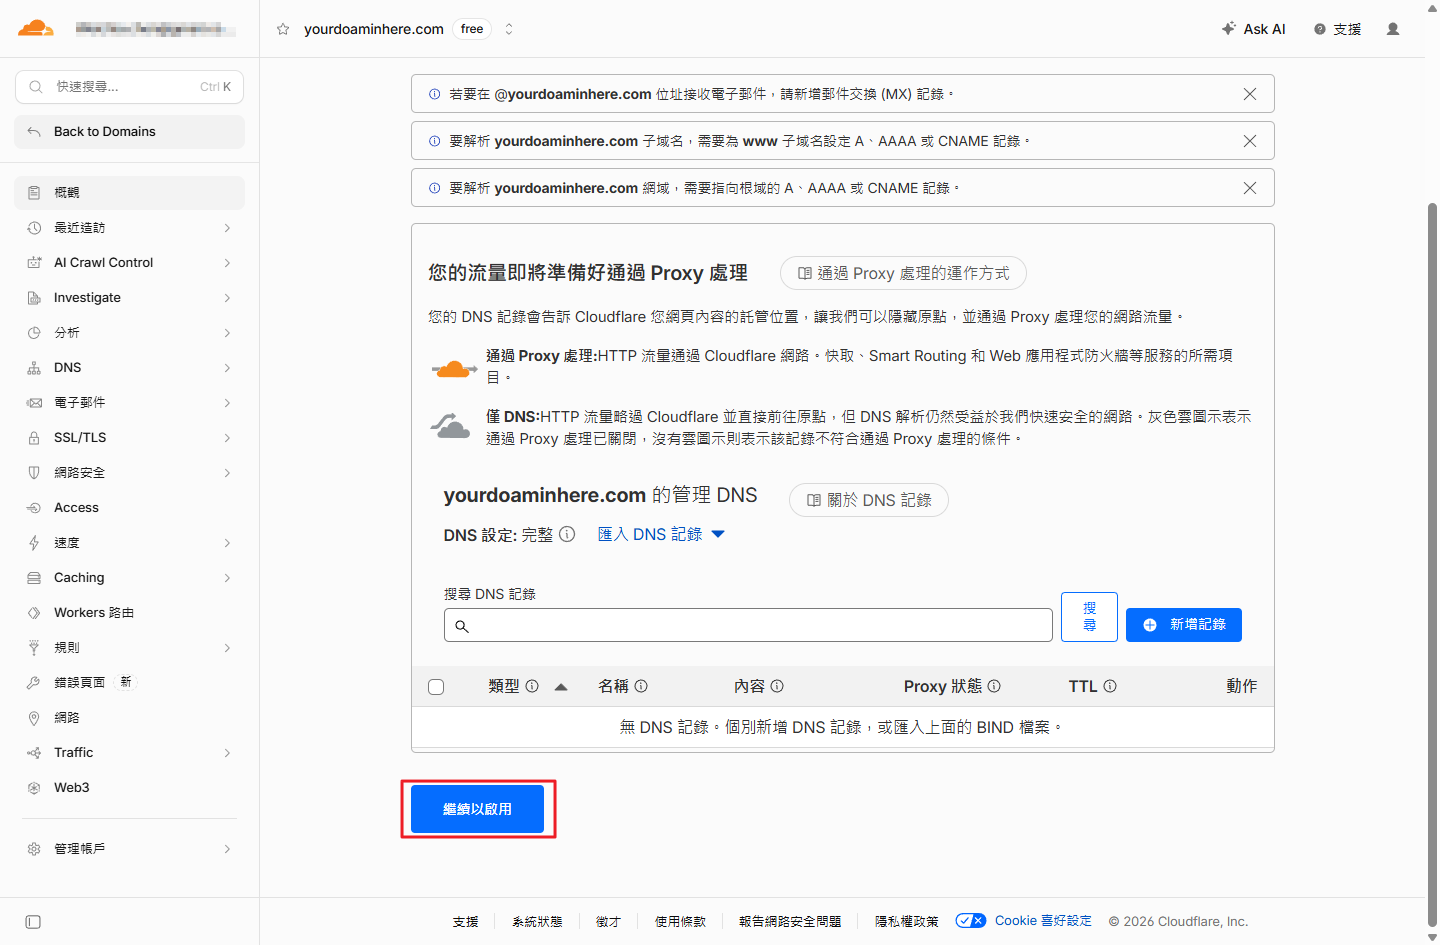1440x945 pixels.
Task: Open Ask AI
Action: pos(1254,29)
